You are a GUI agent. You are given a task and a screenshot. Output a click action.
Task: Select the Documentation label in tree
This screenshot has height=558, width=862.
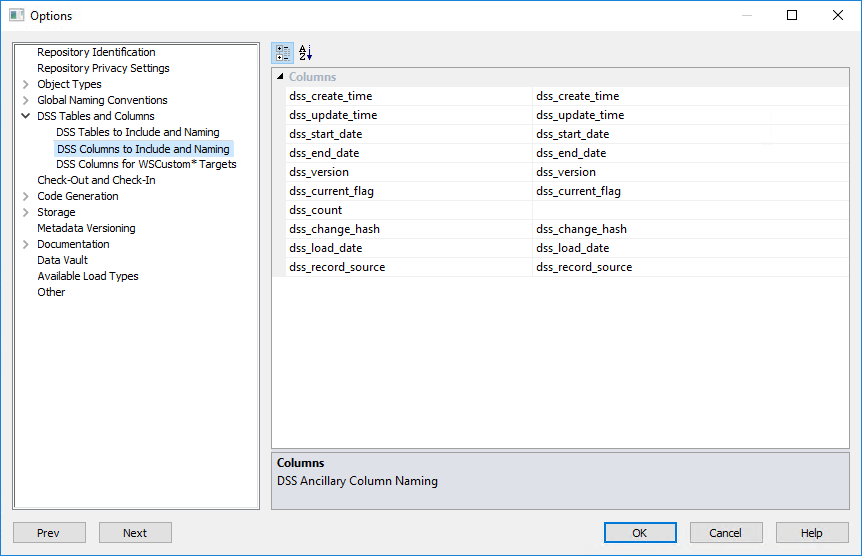[x=73, y=244]
